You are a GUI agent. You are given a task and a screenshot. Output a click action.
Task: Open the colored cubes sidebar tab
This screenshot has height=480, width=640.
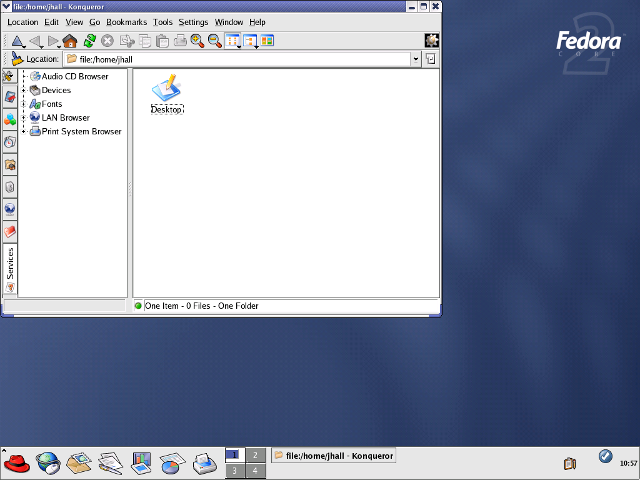10,120
